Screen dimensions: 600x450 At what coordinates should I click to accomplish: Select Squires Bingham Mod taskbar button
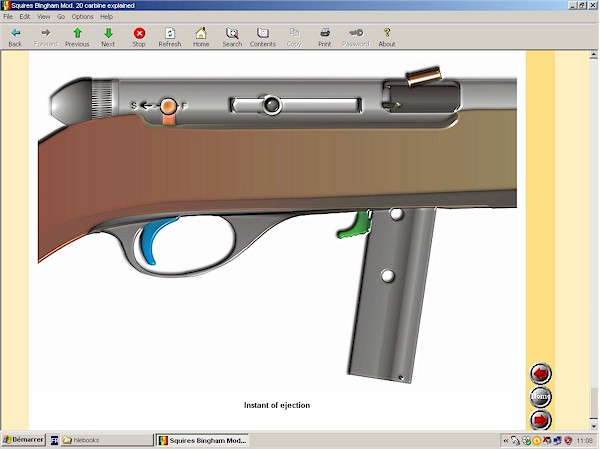coord(203,440)
